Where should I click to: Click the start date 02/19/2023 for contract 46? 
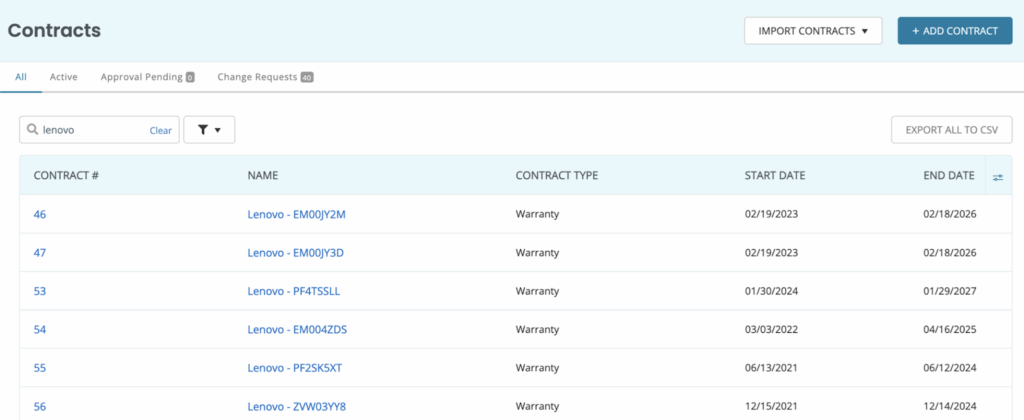771,214
